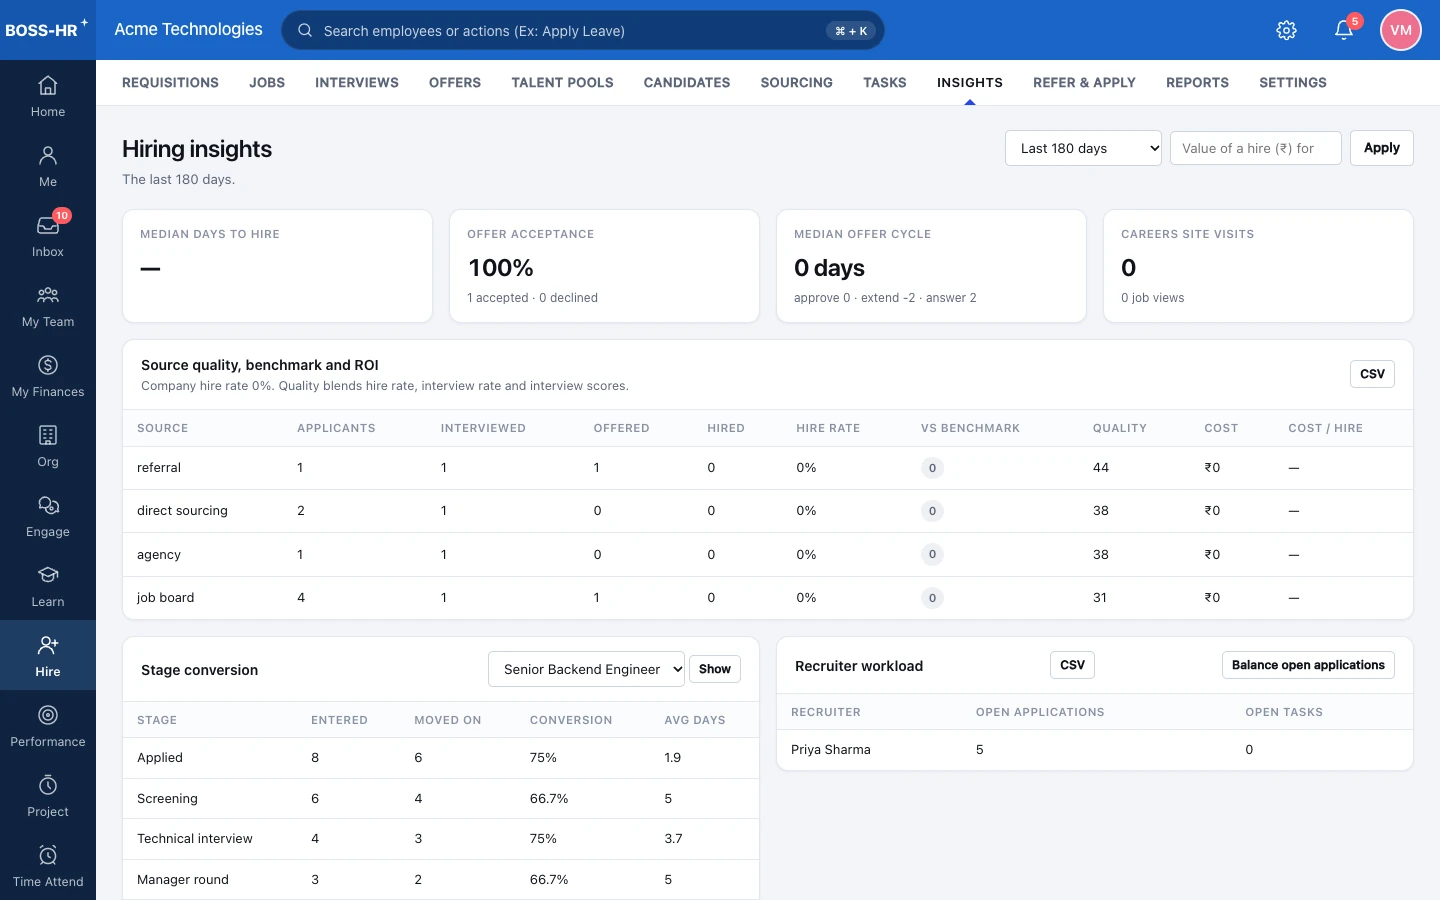This screenshot has width=1440, height=900.
Task: Click the Cost / Hire column header
Action: (1325, 428)
